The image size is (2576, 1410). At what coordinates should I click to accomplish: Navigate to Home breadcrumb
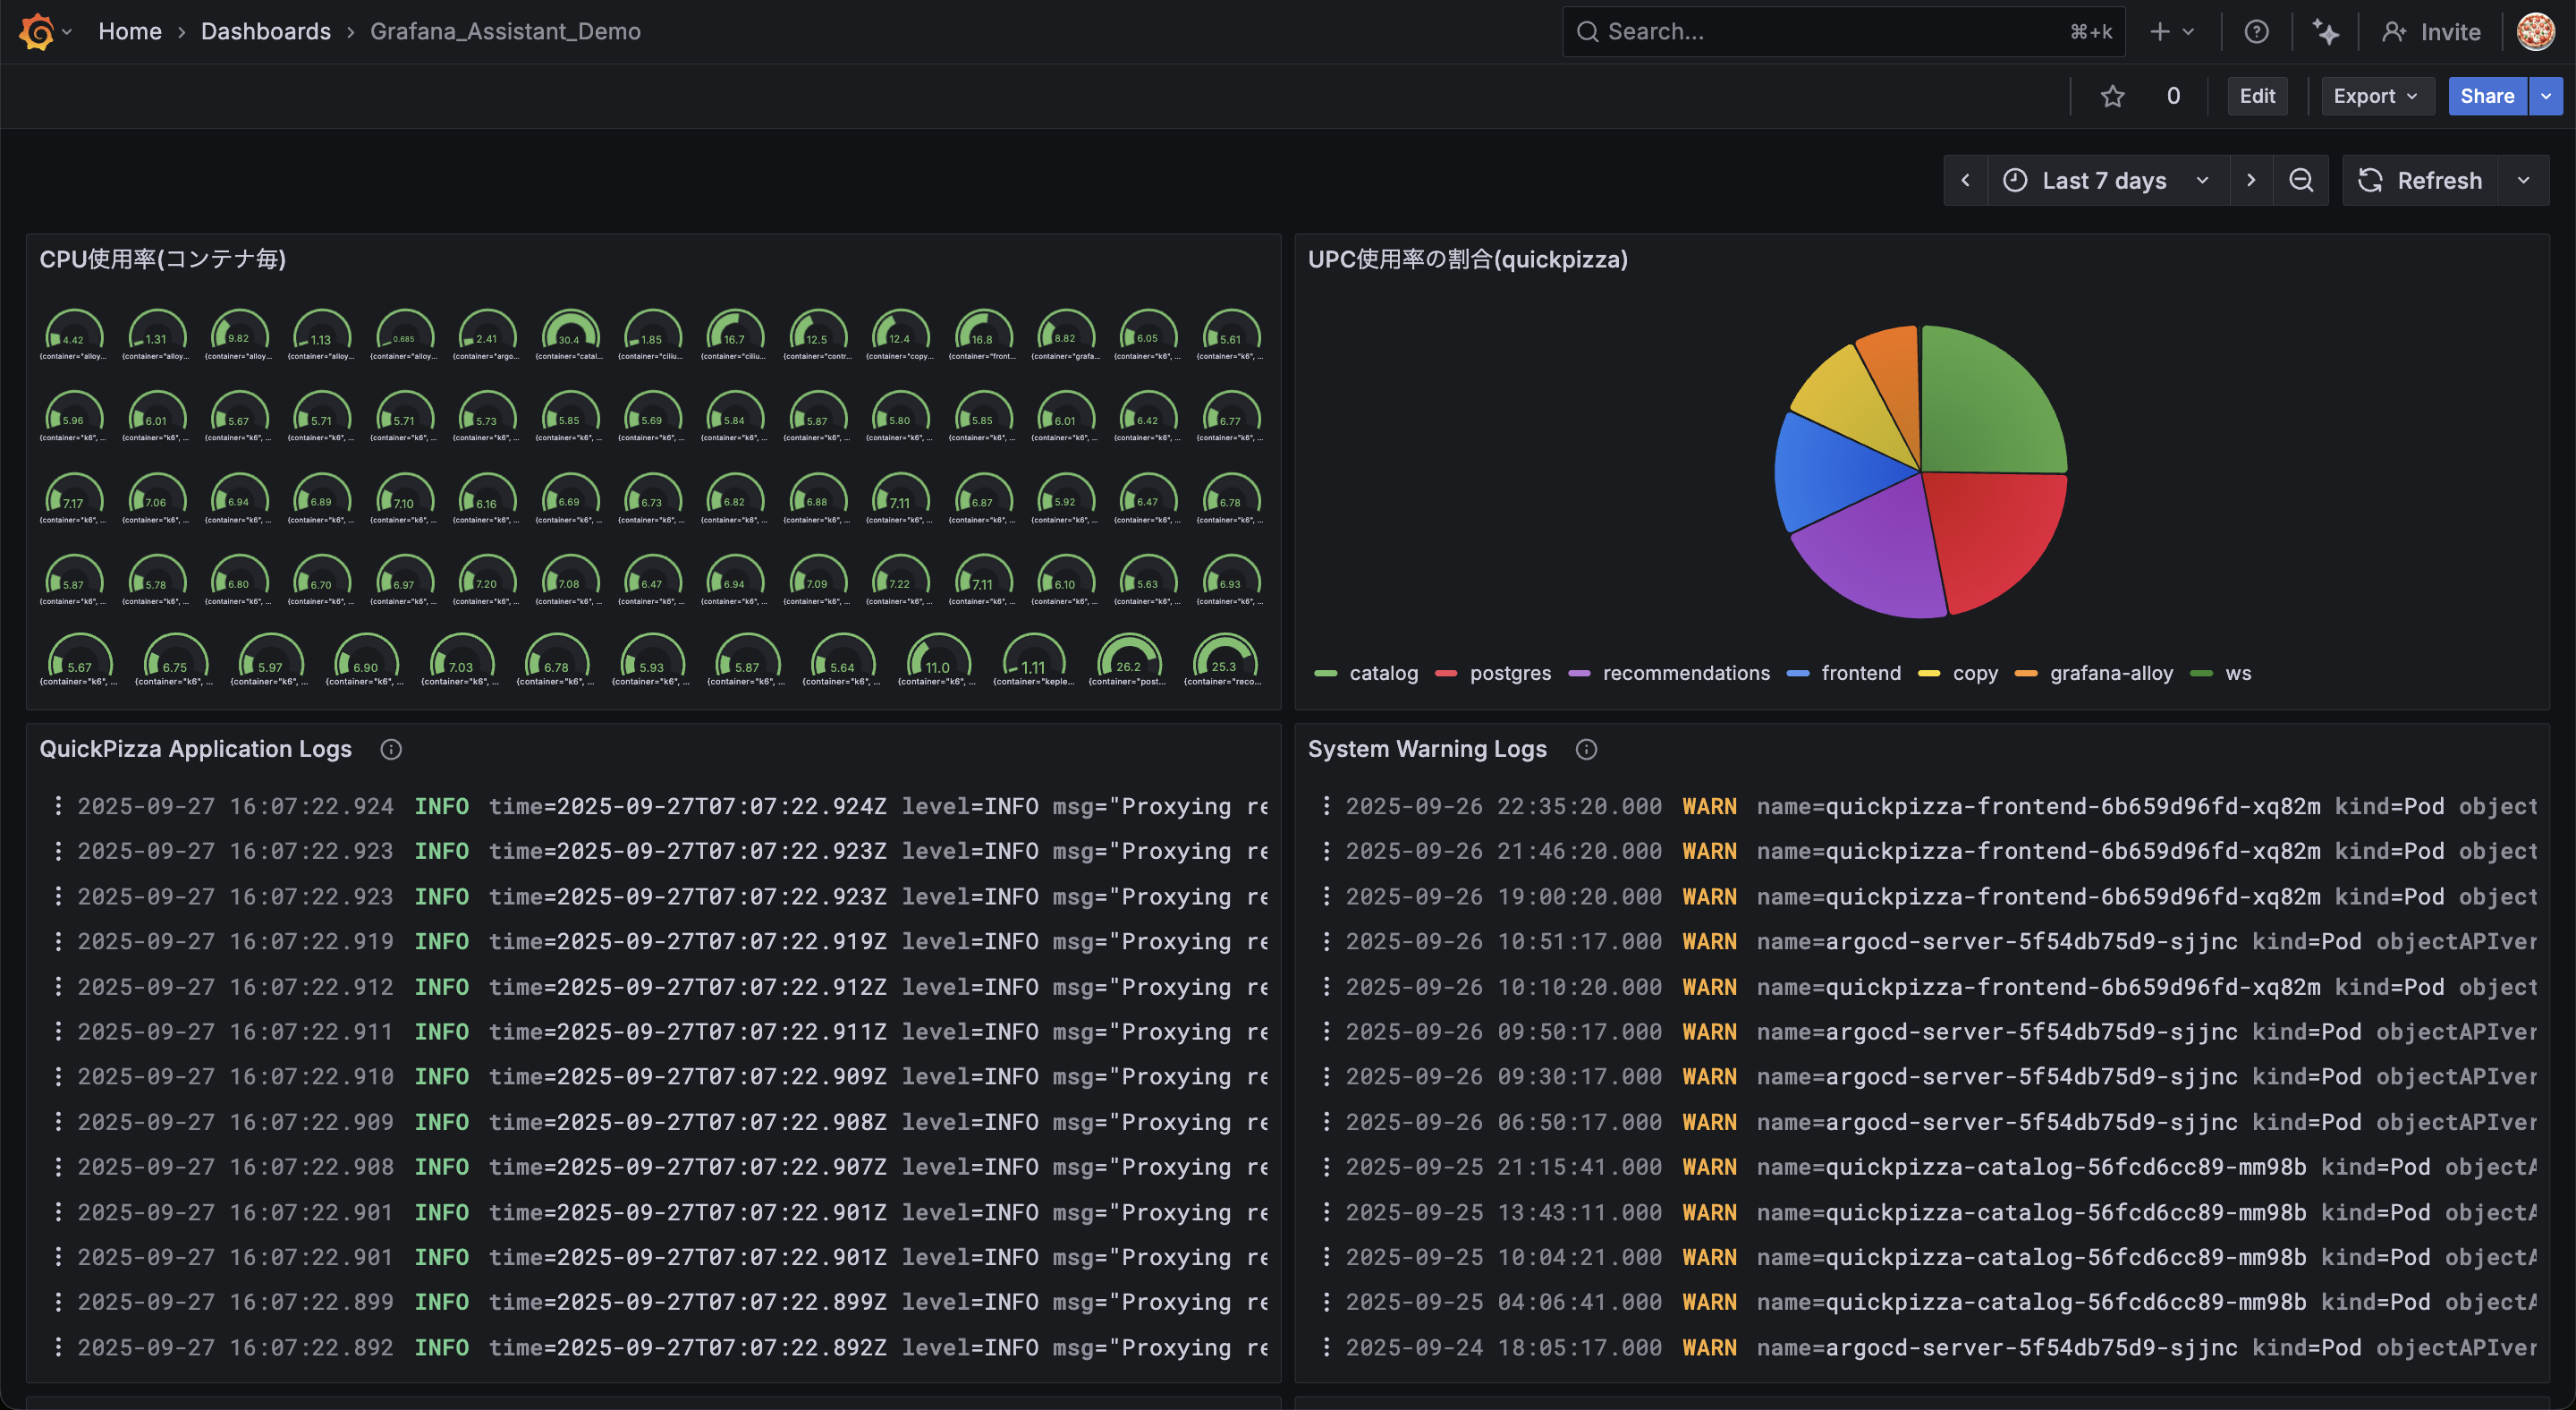[129, 32]
